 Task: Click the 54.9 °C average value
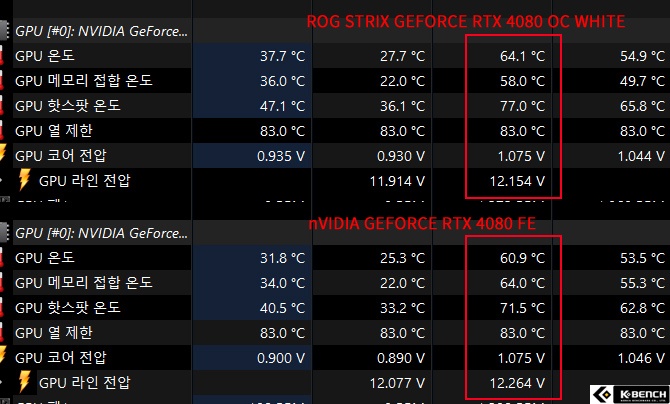[643, 56]
